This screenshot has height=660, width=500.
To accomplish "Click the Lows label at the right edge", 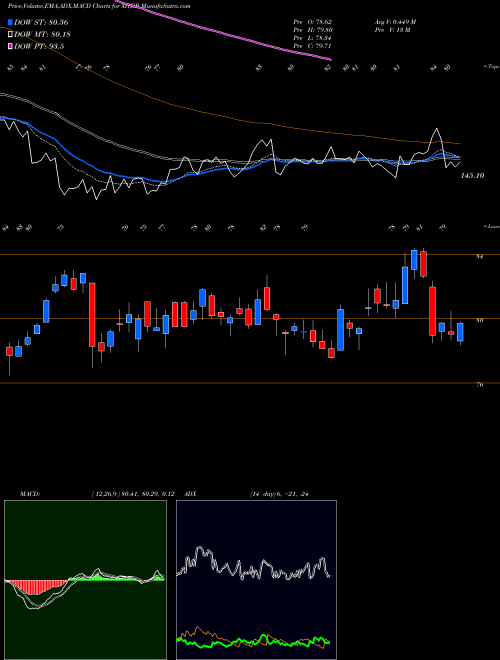I will tap(491, 226).
